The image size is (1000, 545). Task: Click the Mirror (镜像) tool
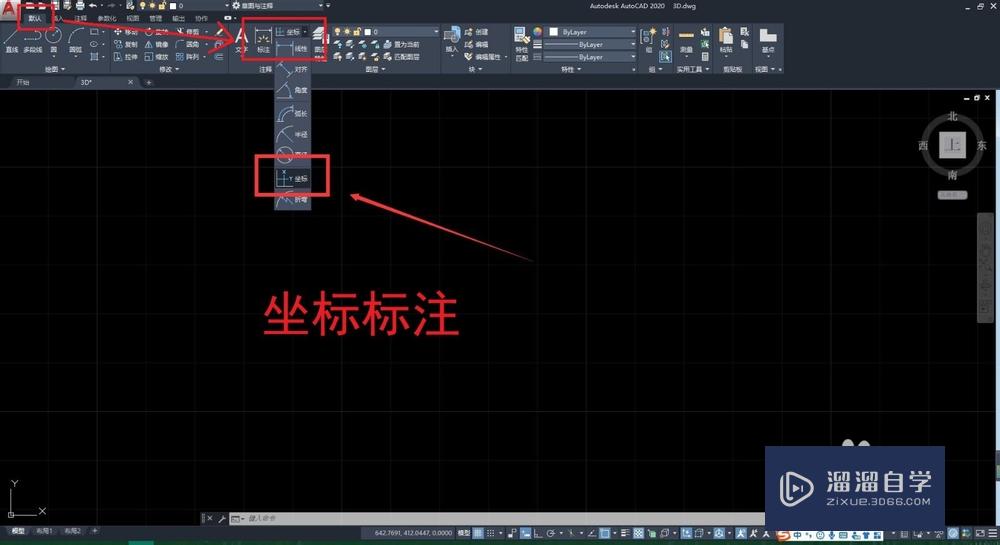click(156, 44)
